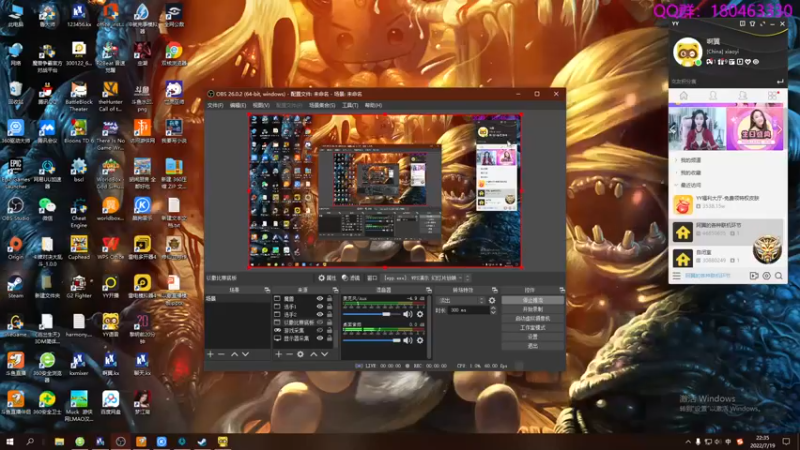Pop out the Mixer dock panel
Viewport: 800px width, 450px height.
(429, 290)
